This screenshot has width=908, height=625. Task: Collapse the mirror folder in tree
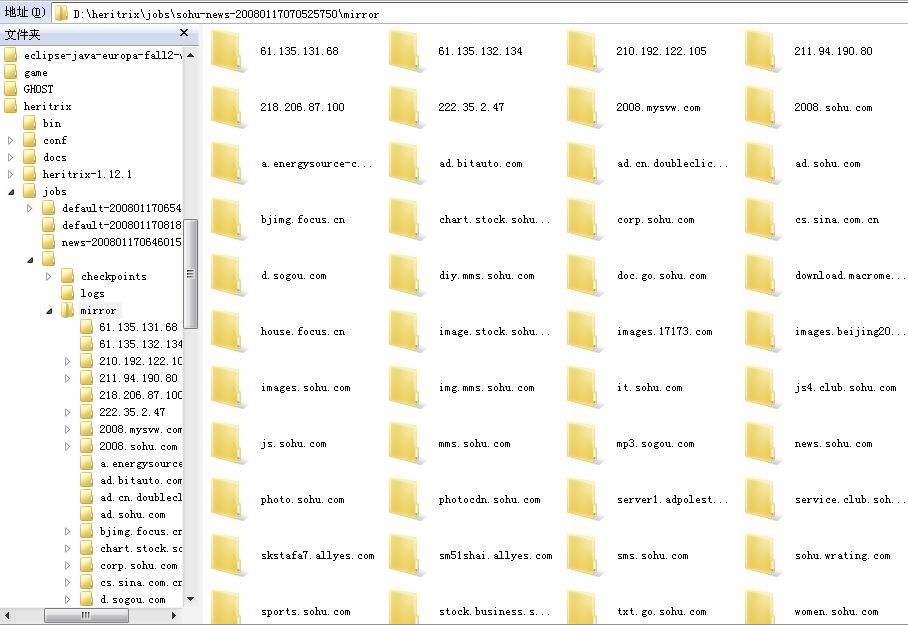(x=49, y=311)
